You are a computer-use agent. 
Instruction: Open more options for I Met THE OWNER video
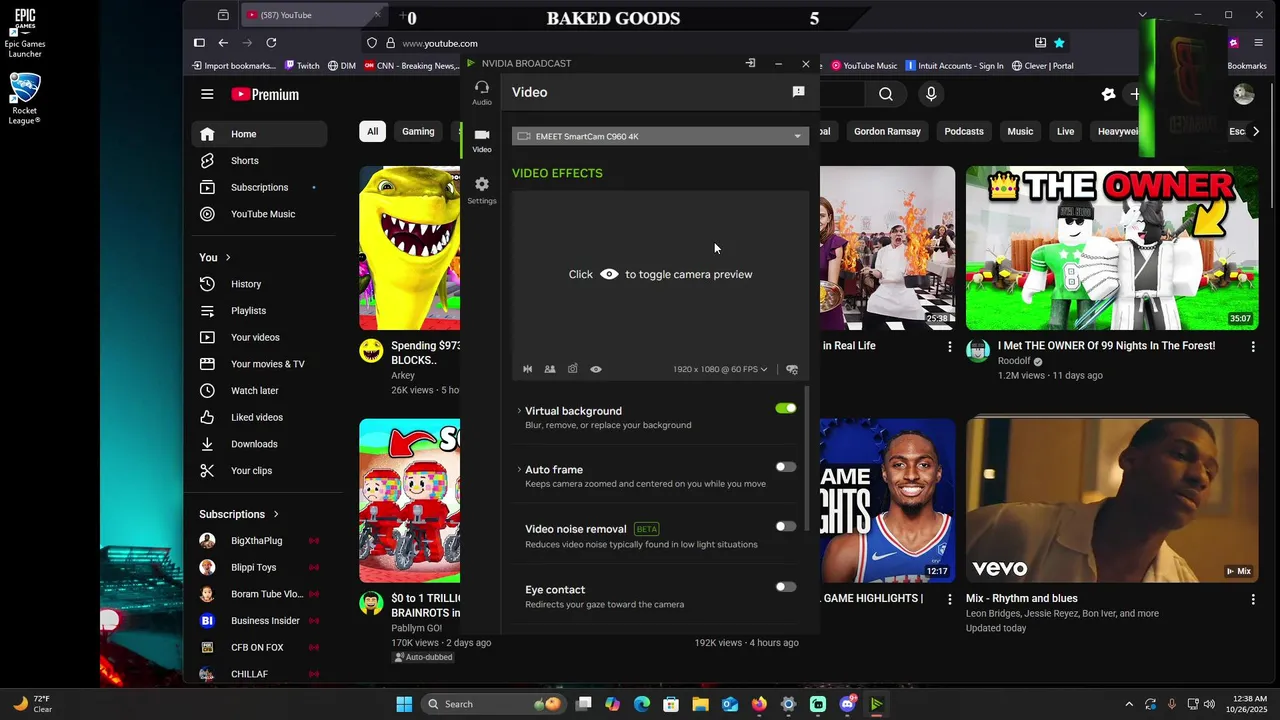pyautogui.click(x=1253, y=346)
